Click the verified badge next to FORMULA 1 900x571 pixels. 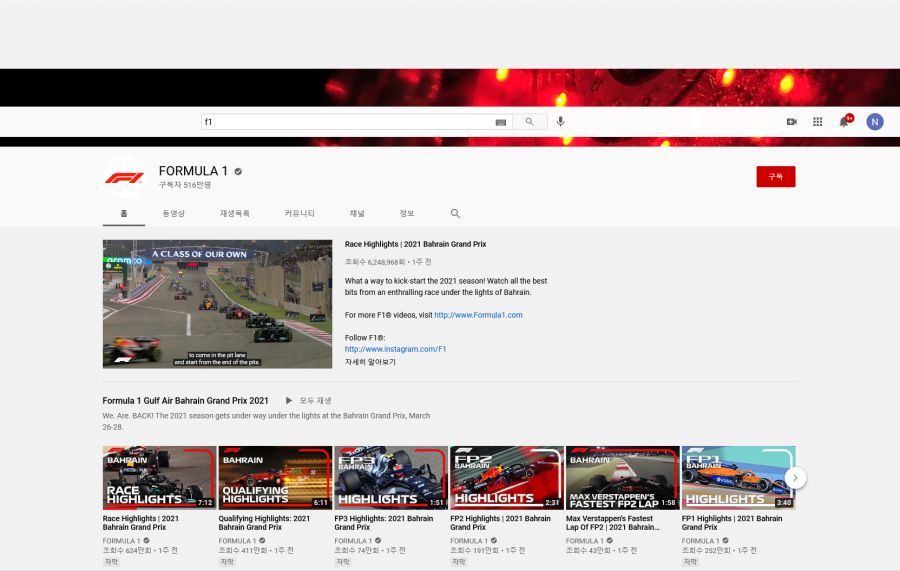point(238,171)
